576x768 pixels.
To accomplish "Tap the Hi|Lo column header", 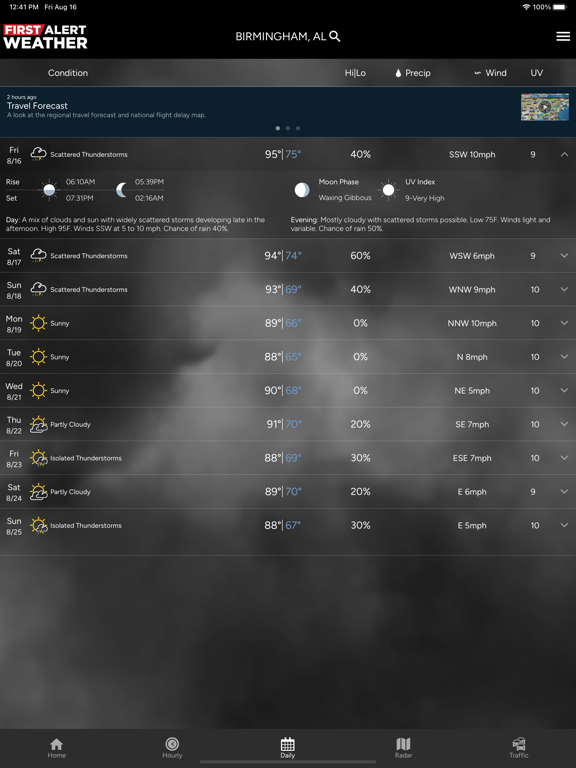I will coord(355,73).
